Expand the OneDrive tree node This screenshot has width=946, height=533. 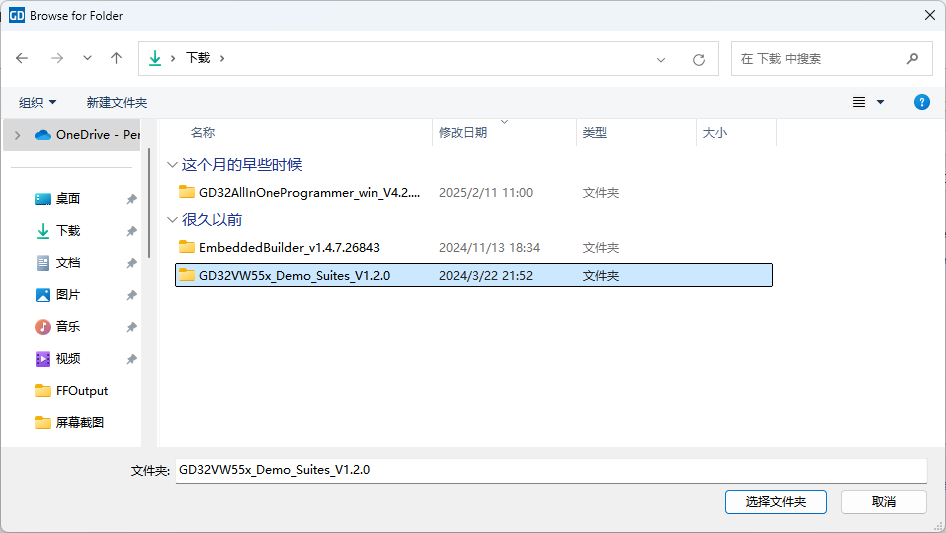point(18,135)
